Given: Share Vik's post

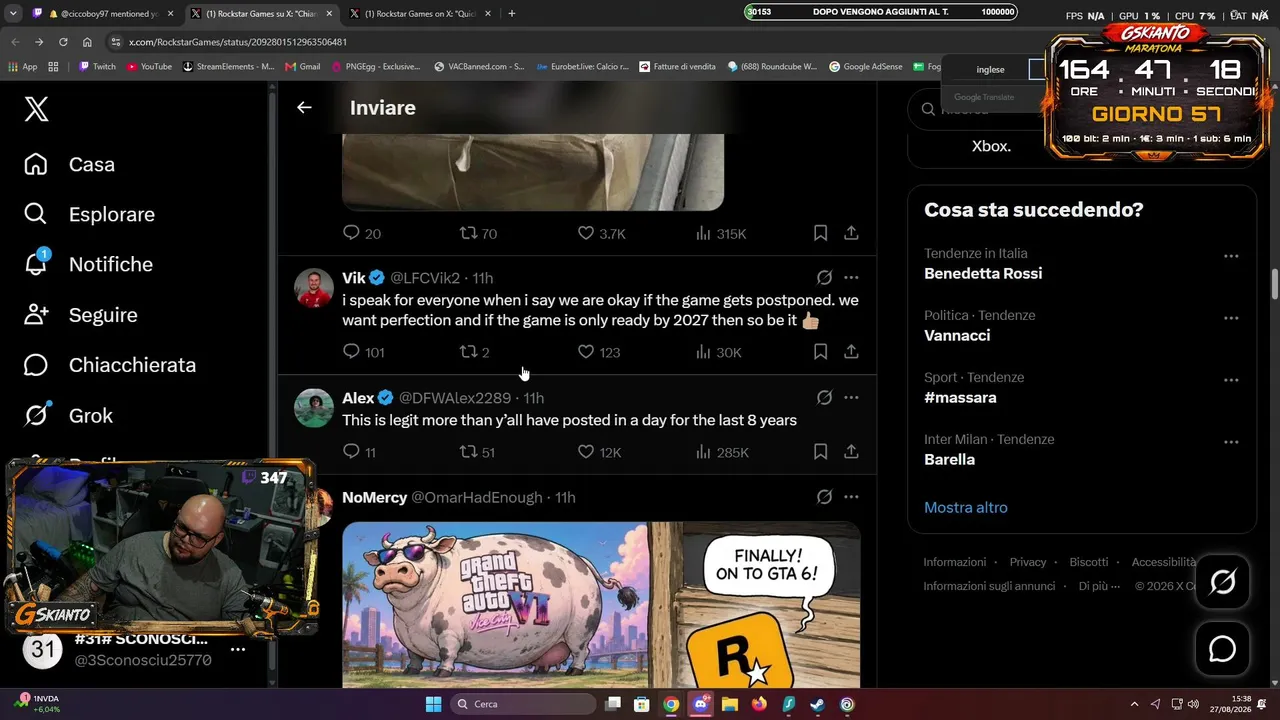Looking at the screenshot, I should tap(851, 352).
